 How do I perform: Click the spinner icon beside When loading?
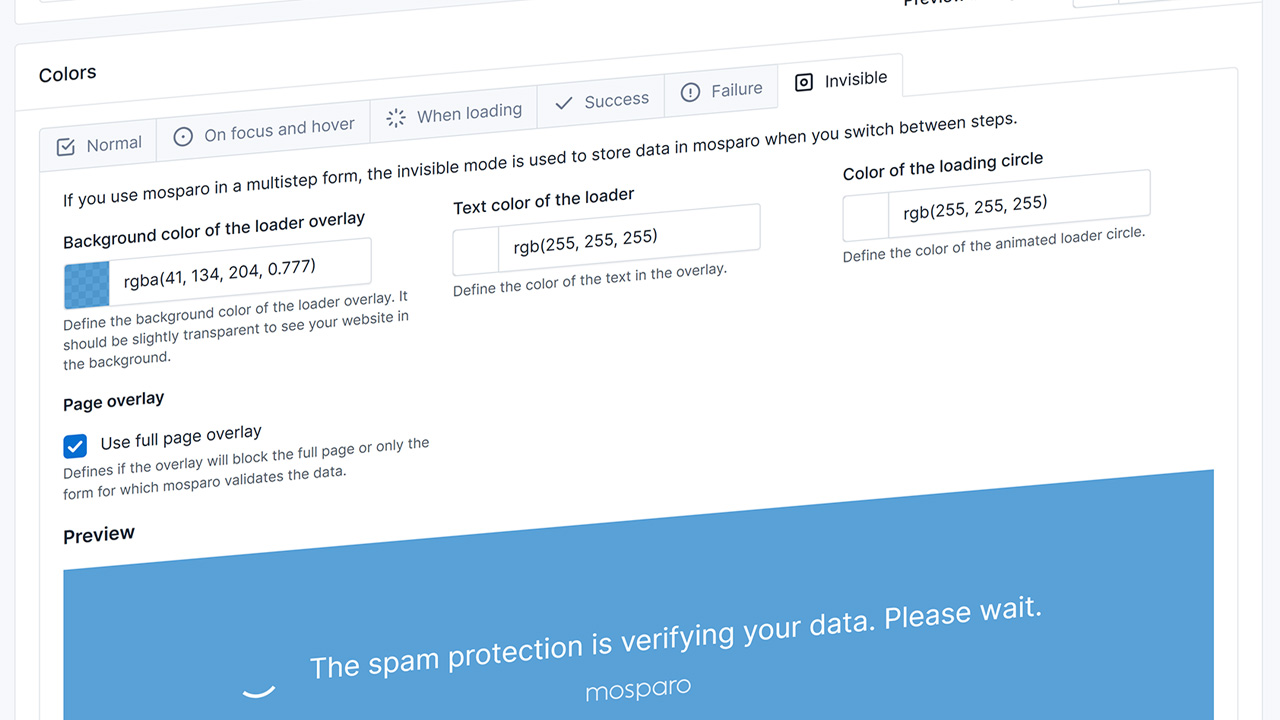396,118
